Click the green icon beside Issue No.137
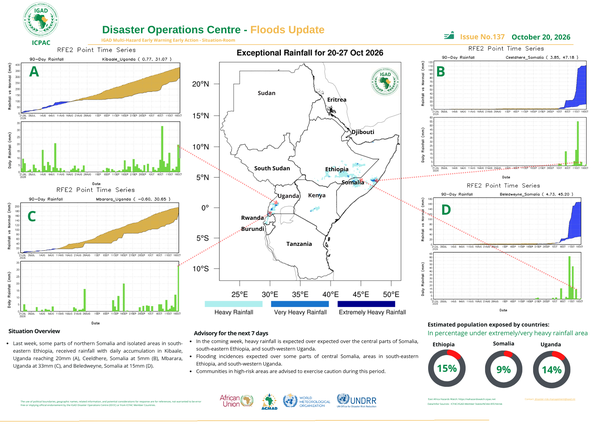The height and width of the screenshot is (424, 600). point(449,36)
